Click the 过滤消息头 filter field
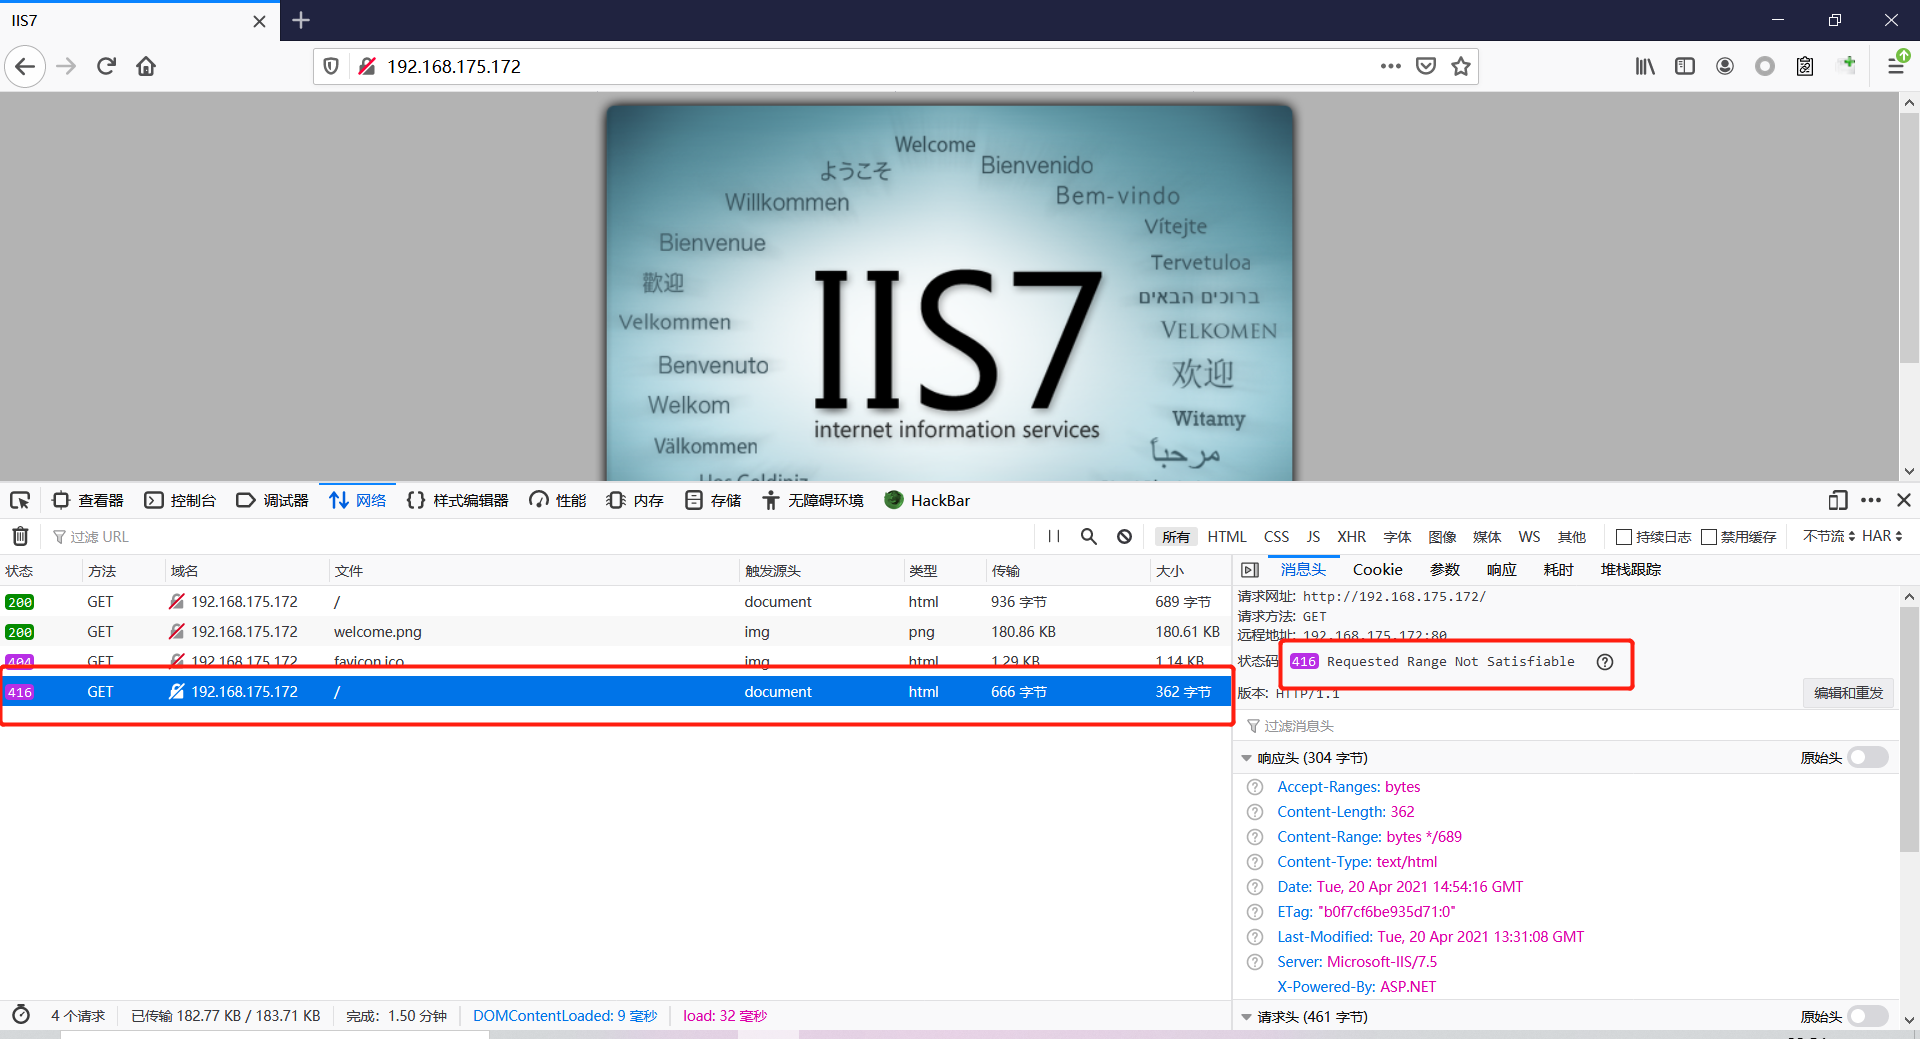 [x=1565, y=725]
